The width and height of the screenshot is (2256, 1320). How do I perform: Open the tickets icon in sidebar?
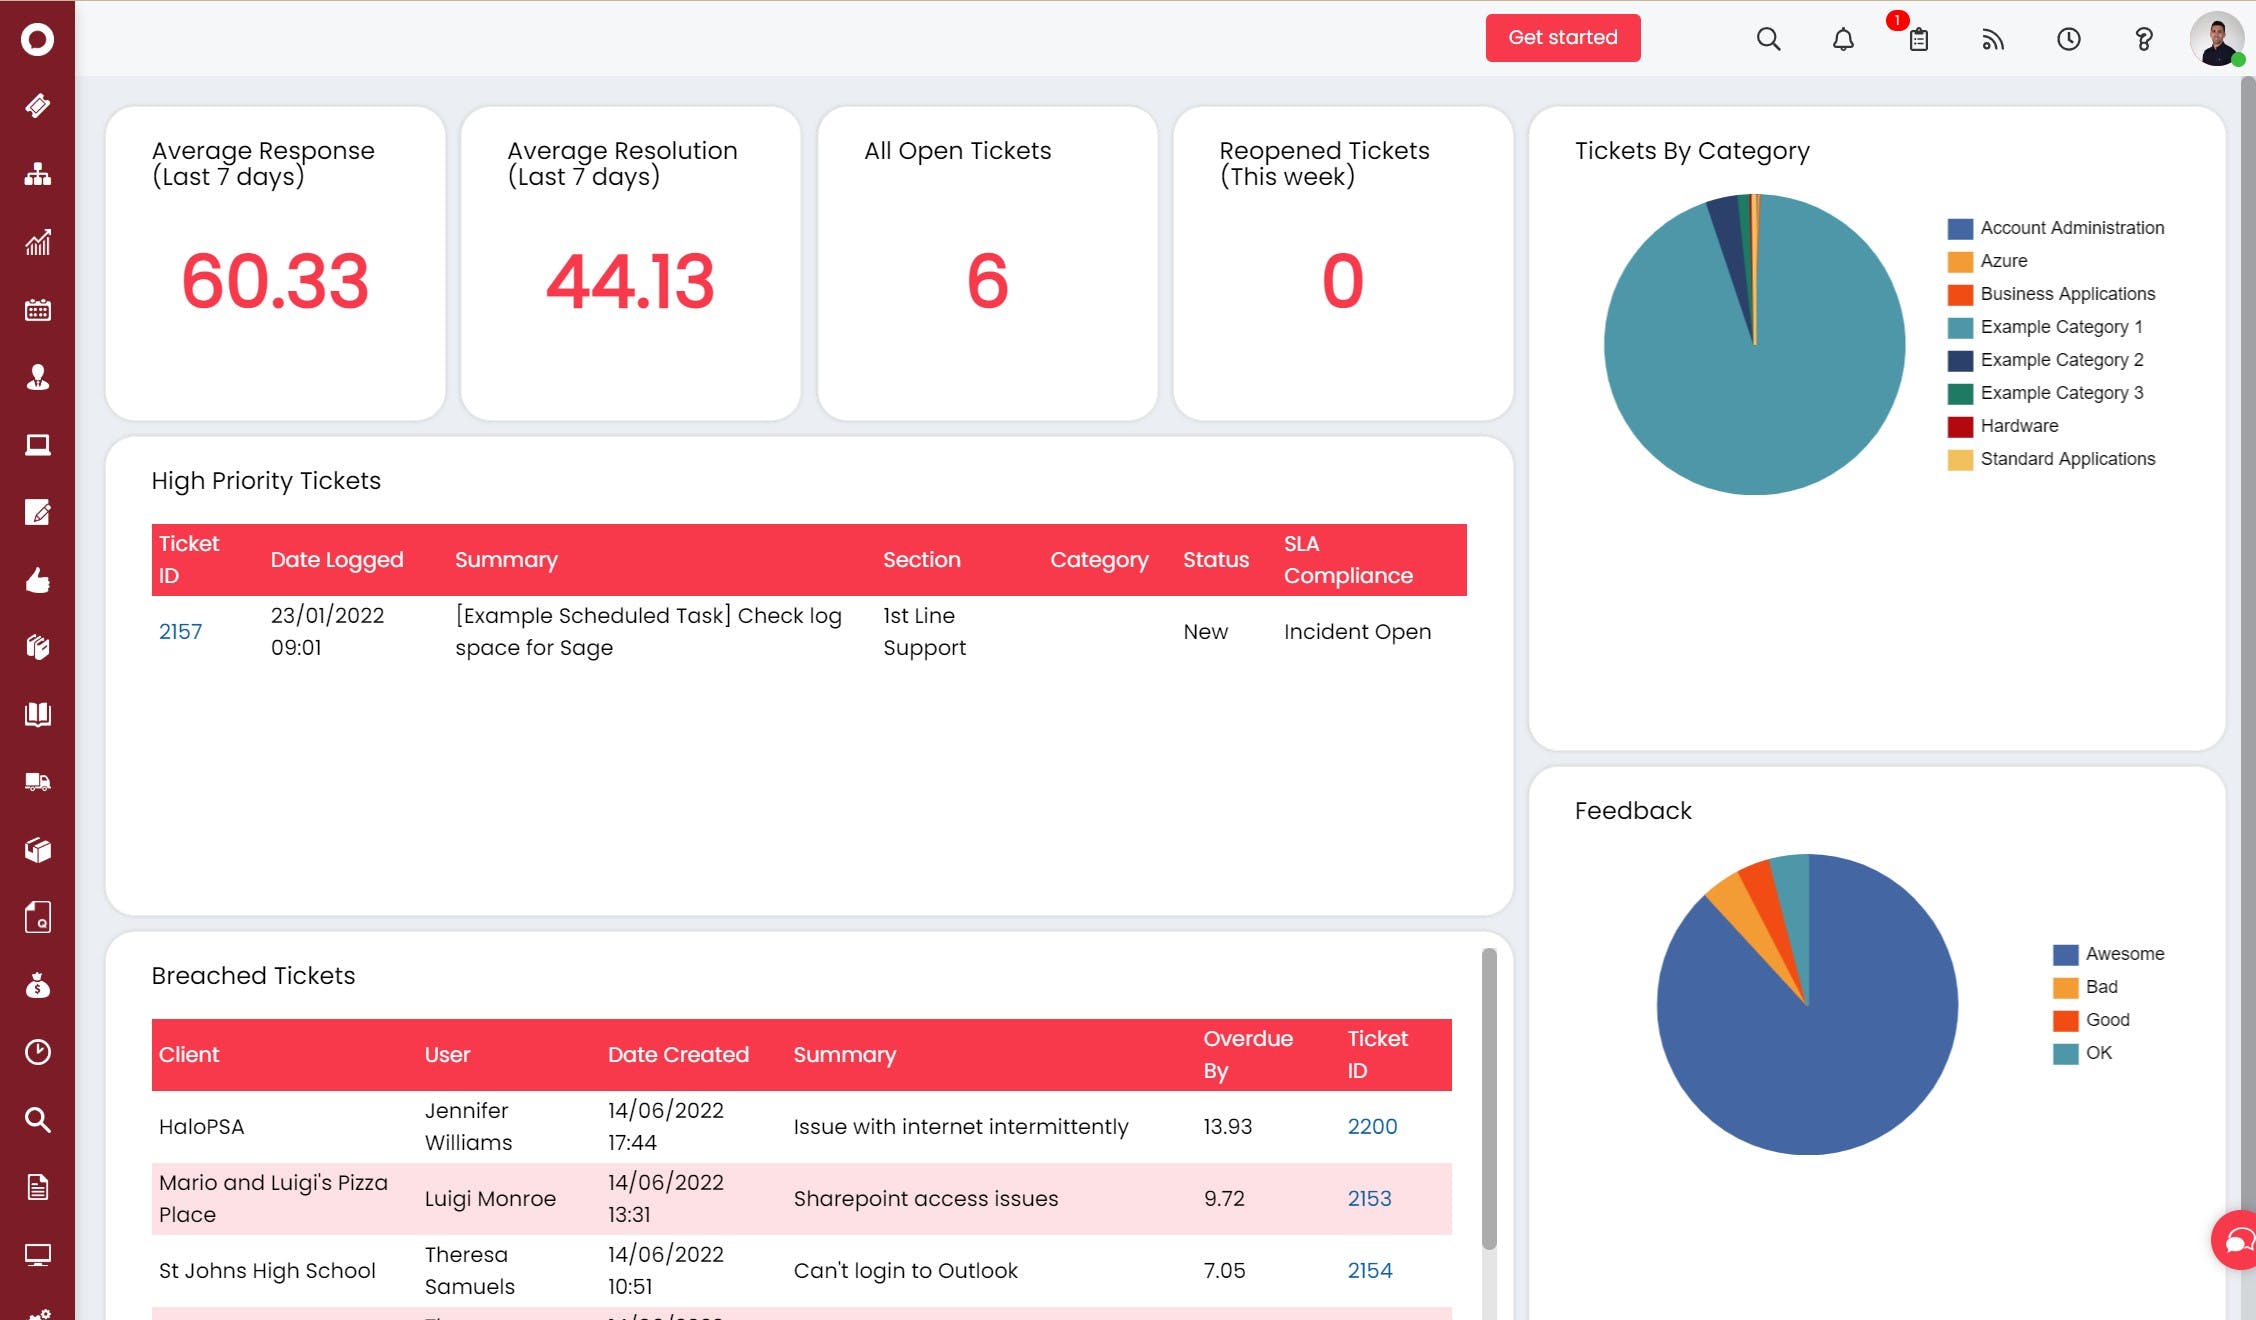pos(37,106)
